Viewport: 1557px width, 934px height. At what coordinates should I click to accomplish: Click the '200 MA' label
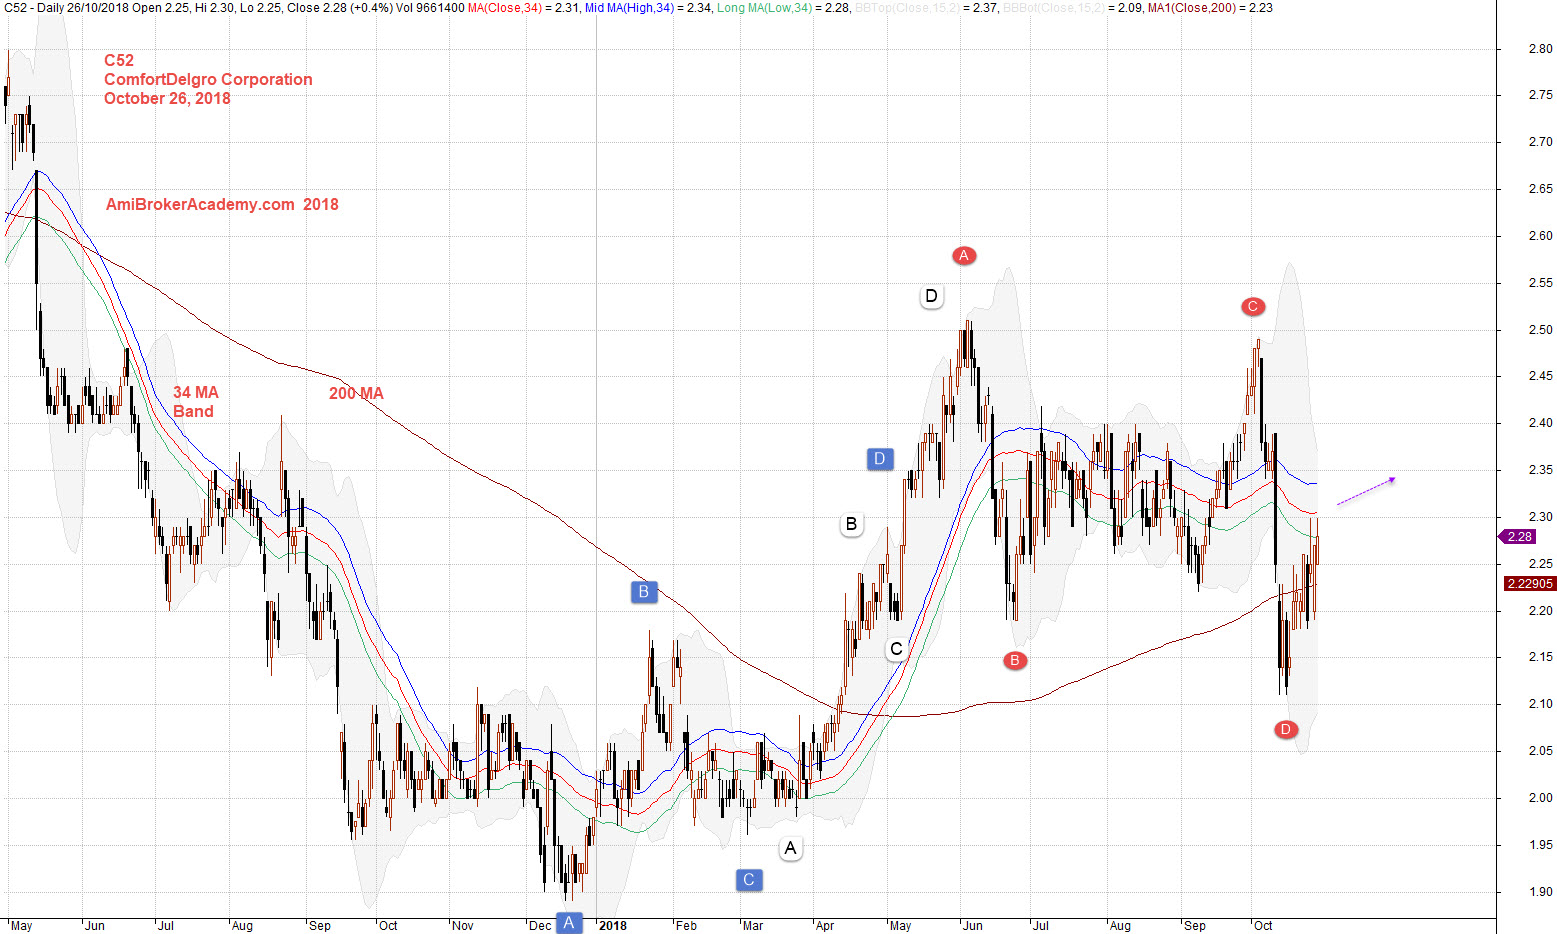point(356,394)
